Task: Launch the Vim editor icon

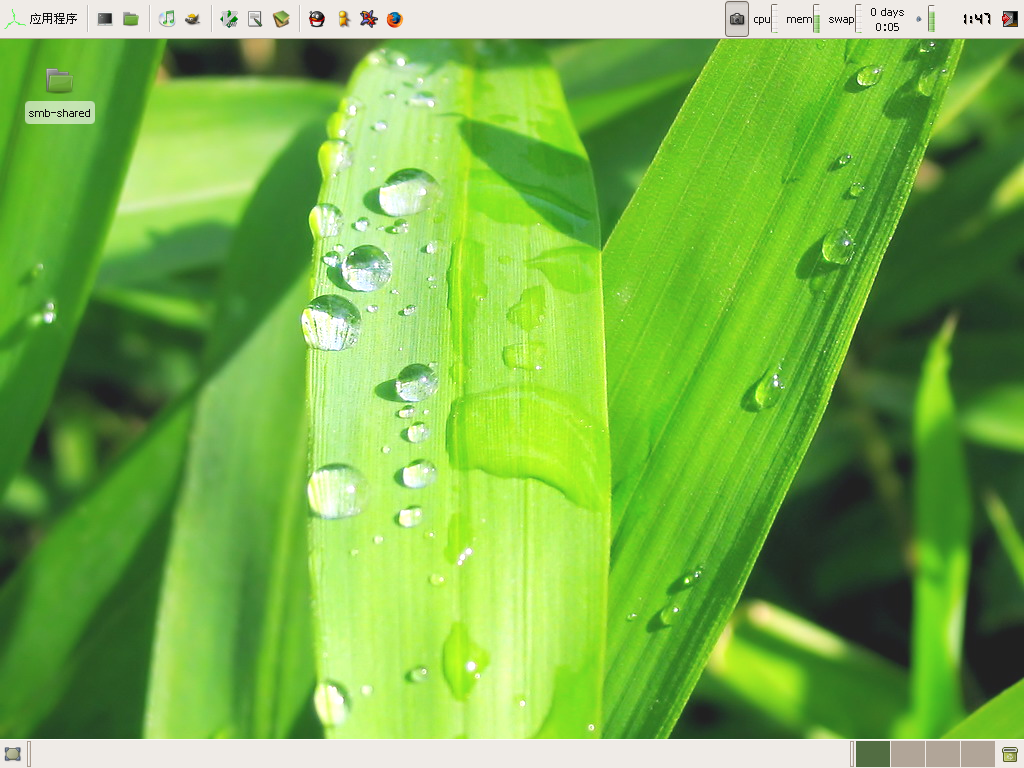Action: tap(229, 19)
